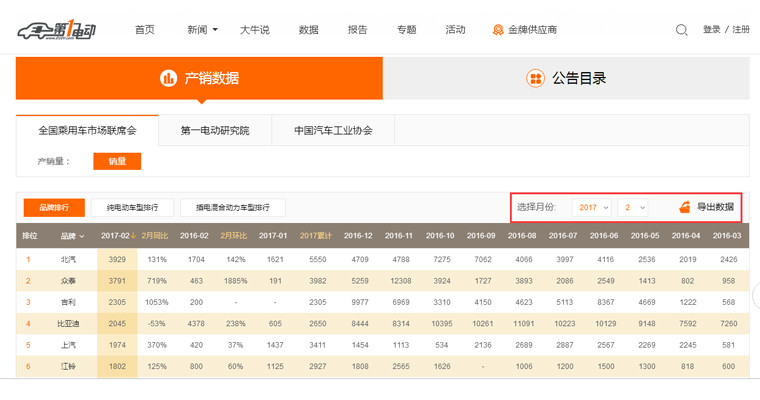
Task: Switch to the 公告目录 tab
Action: tap(566, 78)
